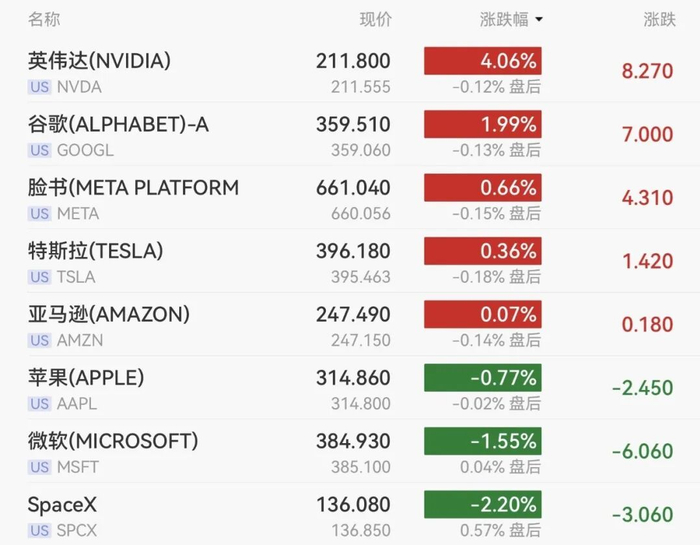Click the US badge beside NVDA

tap(39, 87)
